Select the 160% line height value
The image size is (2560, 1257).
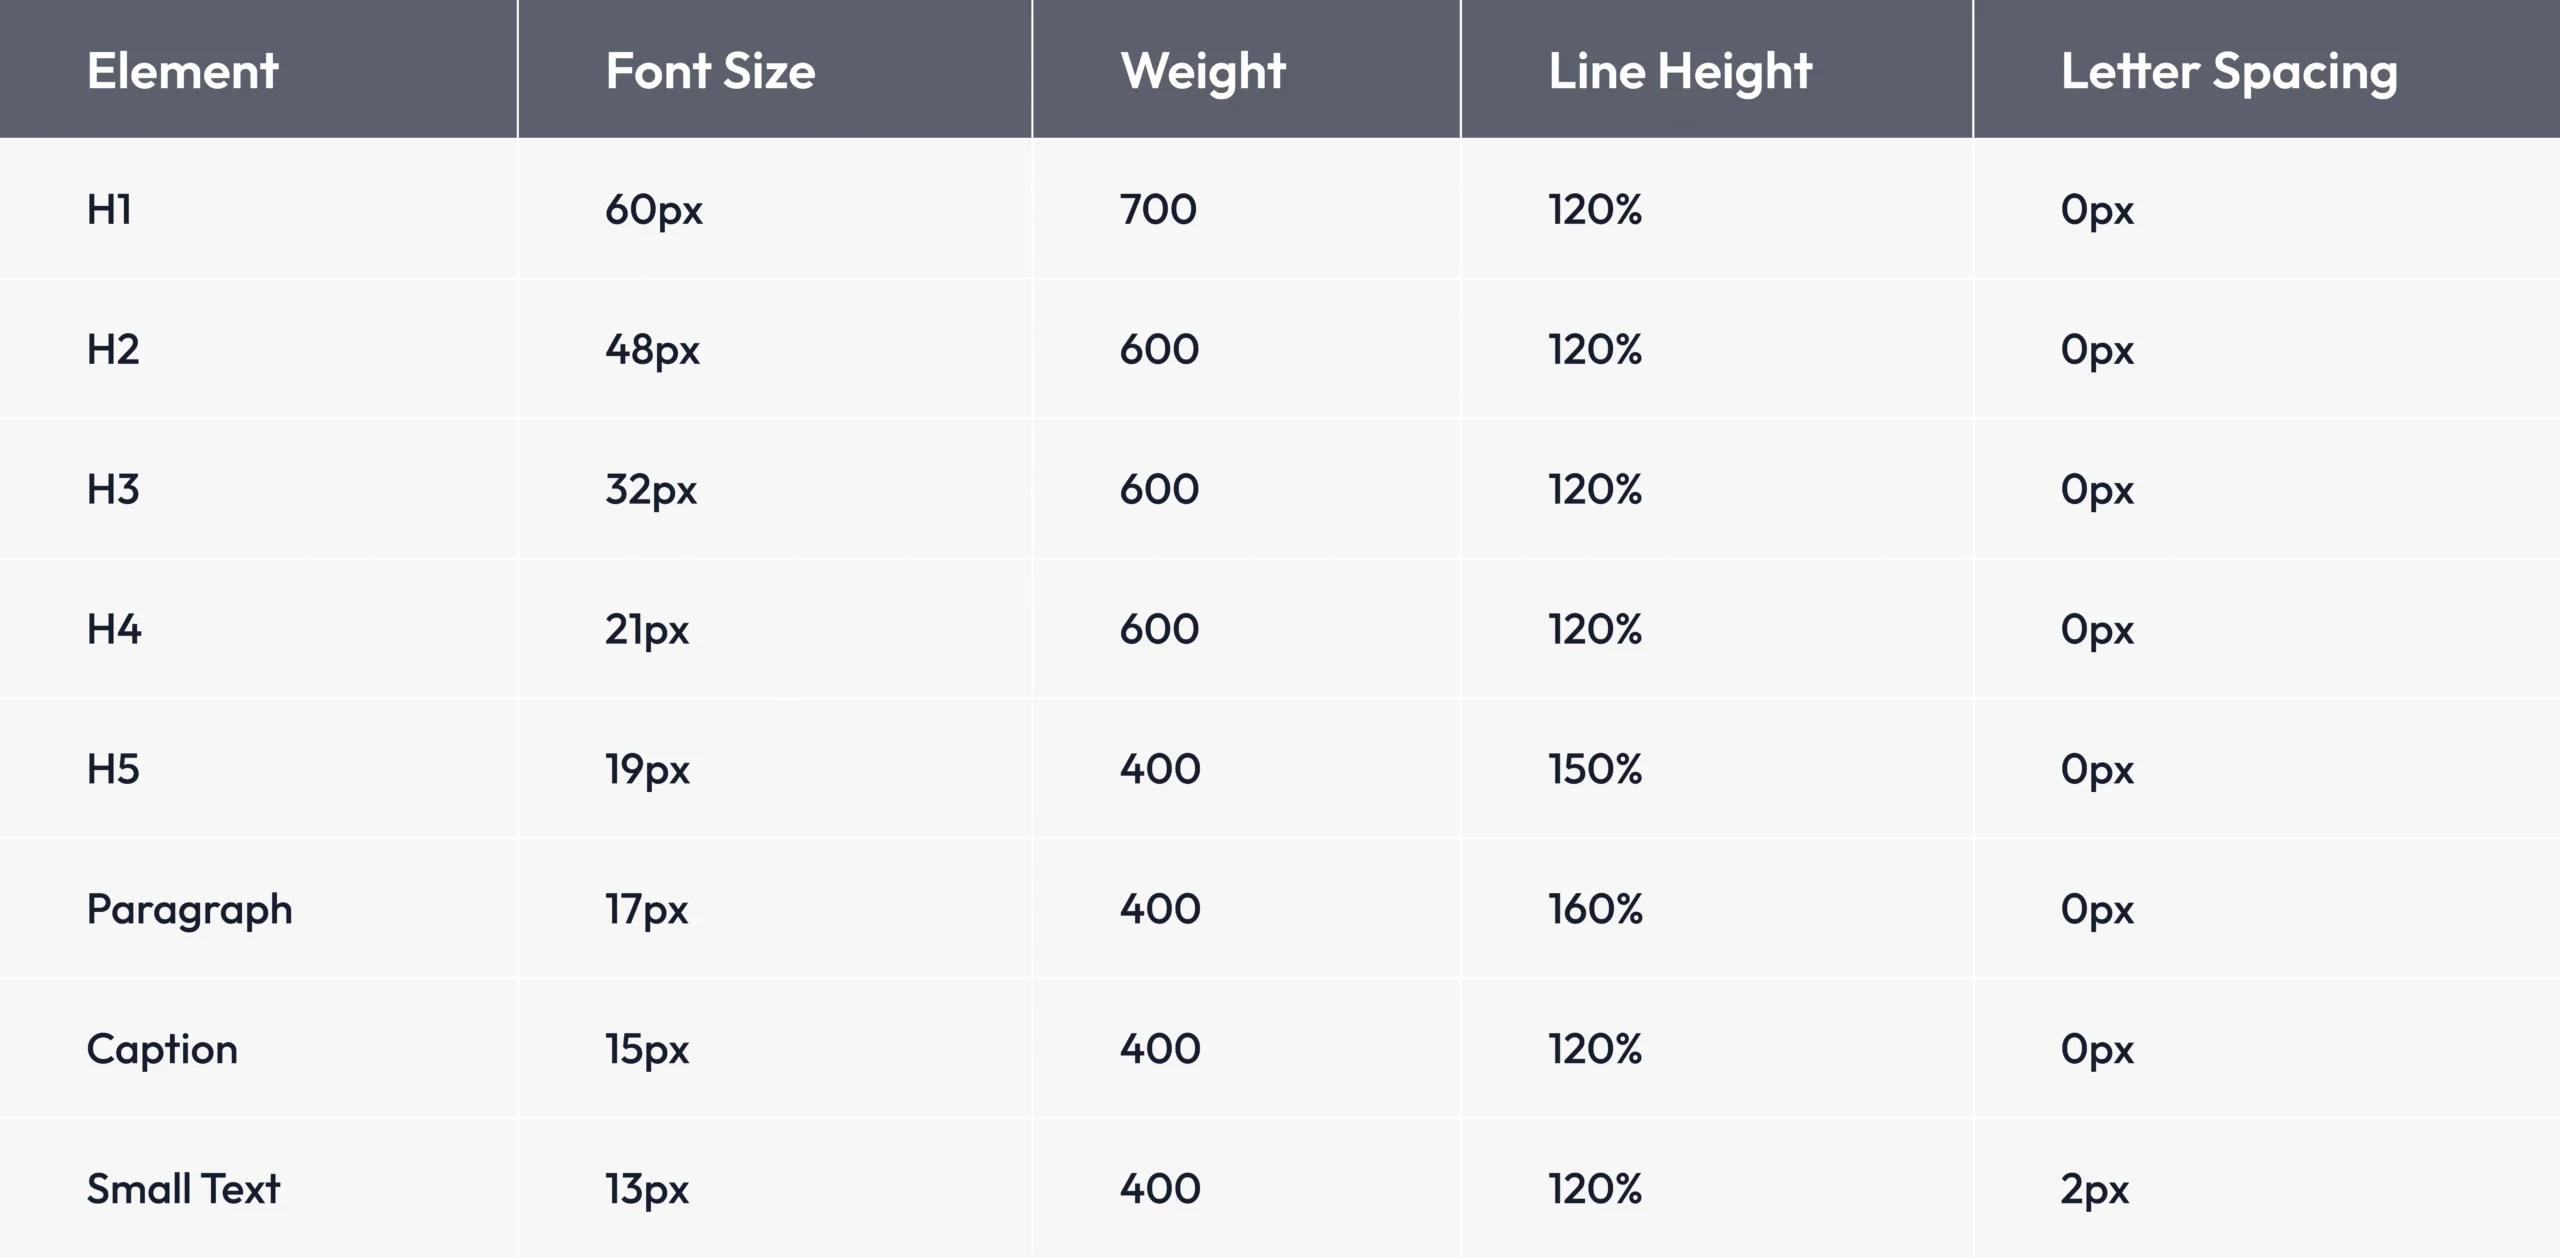click(1595, 909)
